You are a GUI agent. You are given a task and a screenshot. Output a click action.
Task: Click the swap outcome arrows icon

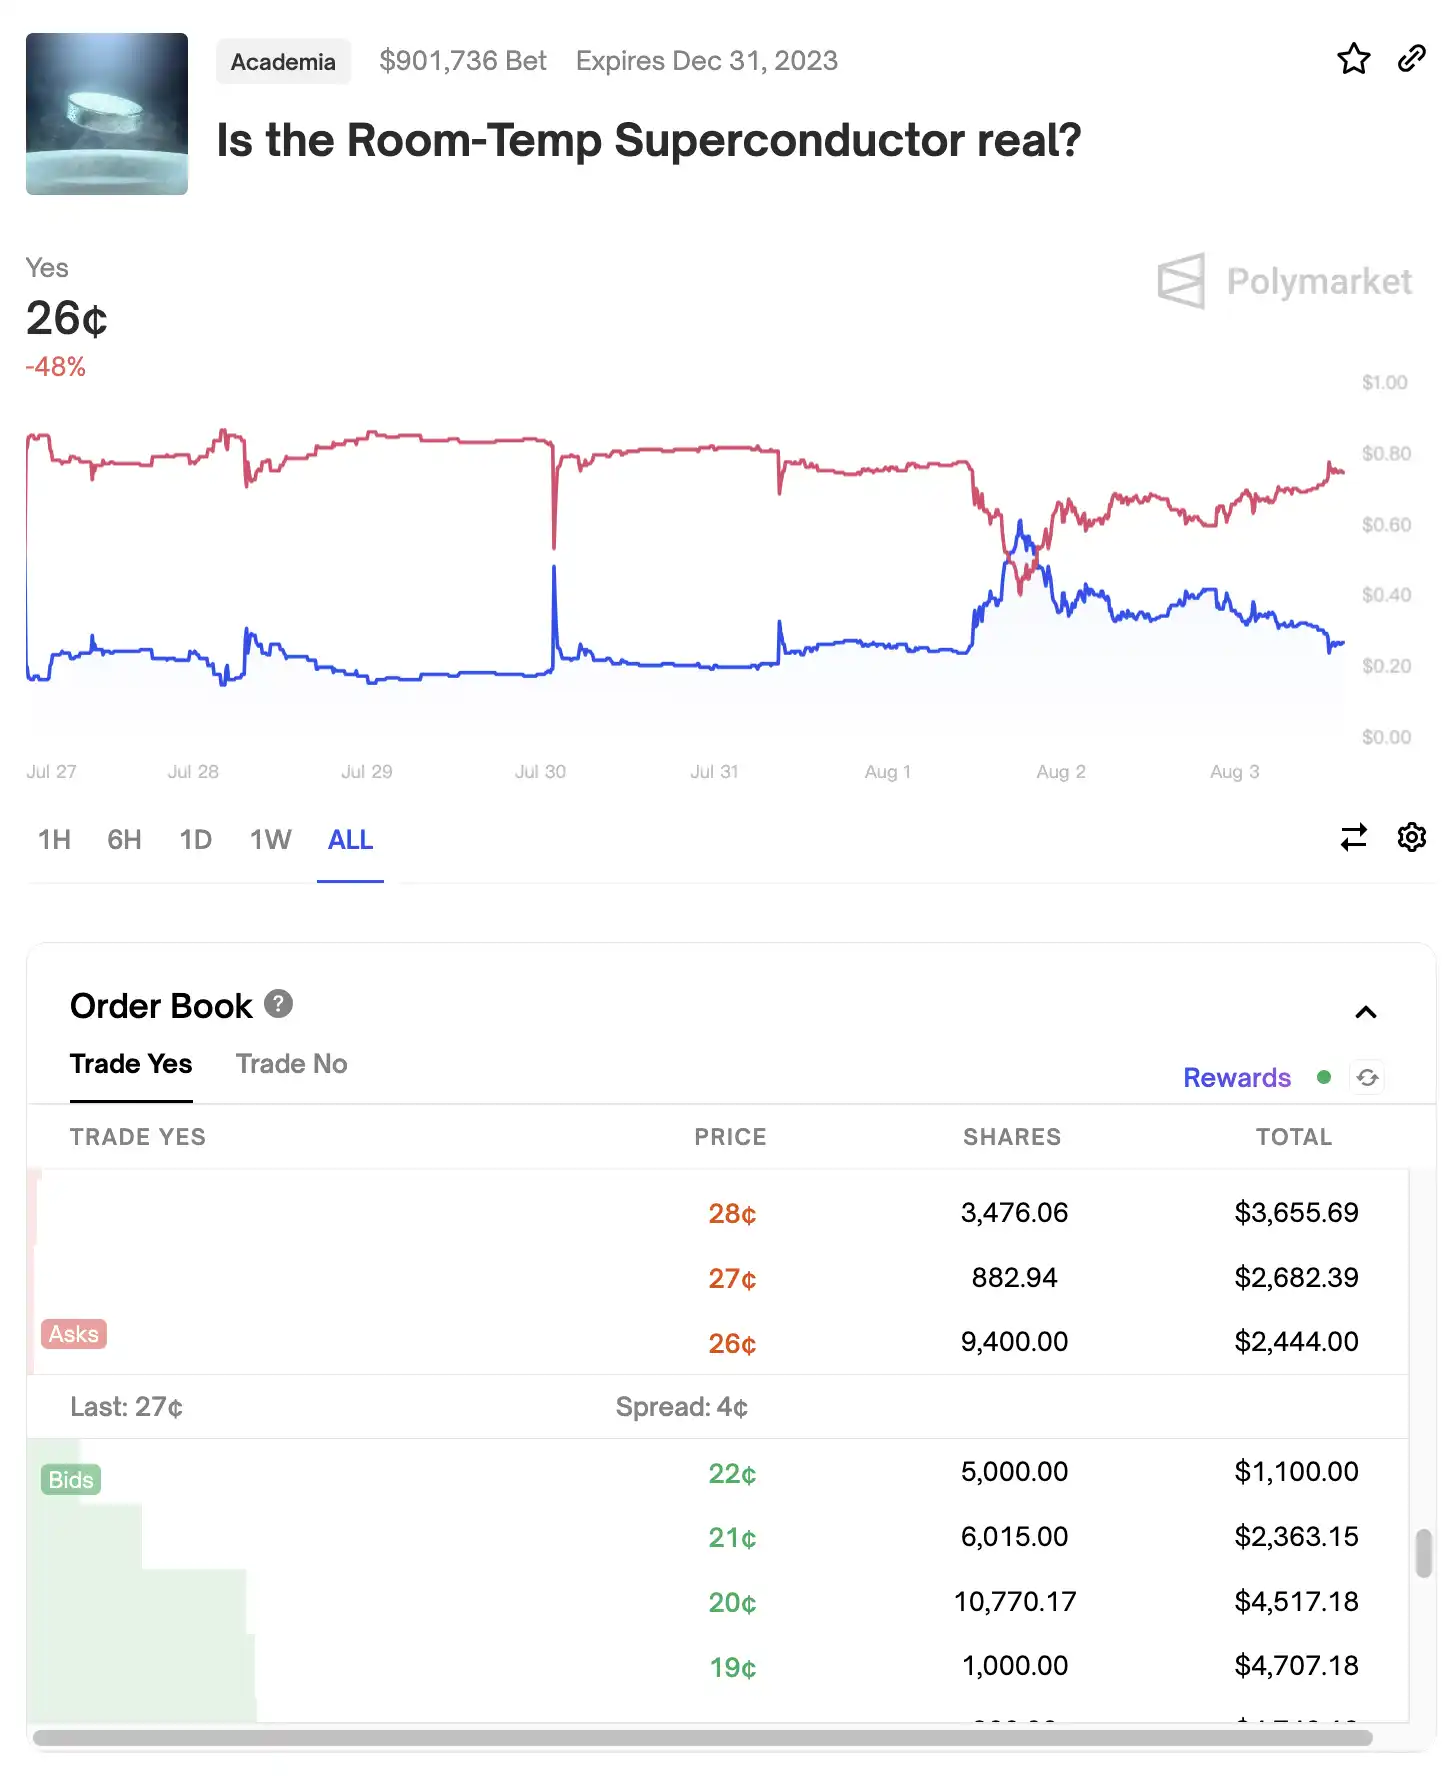pos(1353,837)
